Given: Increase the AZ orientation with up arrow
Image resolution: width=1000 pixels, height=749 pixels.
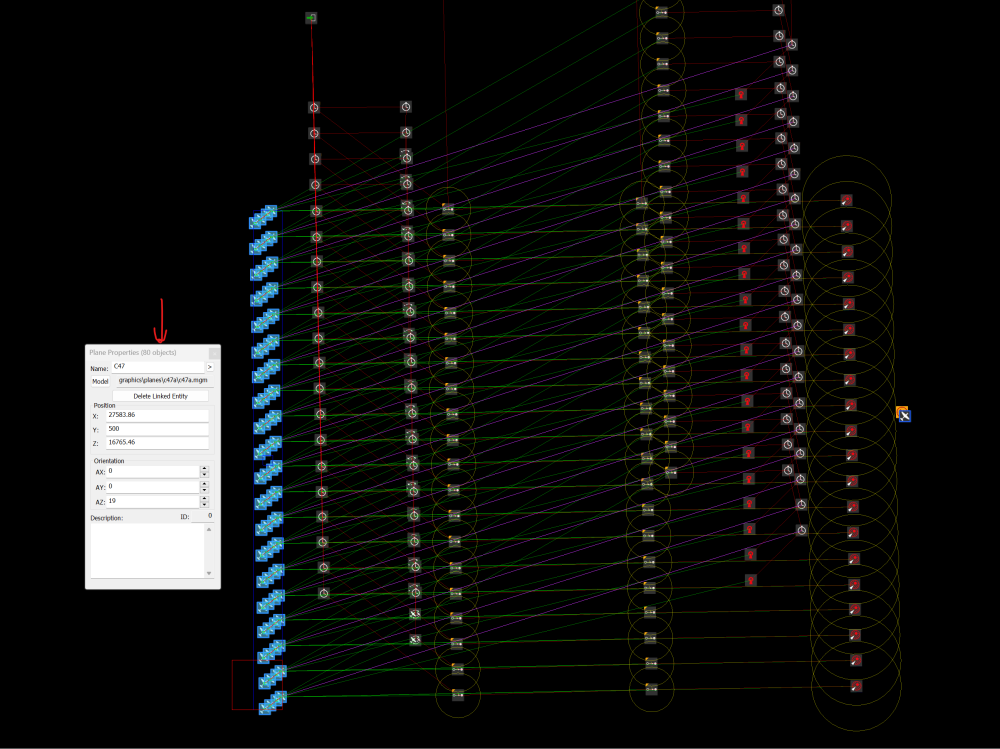Looking at the screenshot, I should click(204, 498).
